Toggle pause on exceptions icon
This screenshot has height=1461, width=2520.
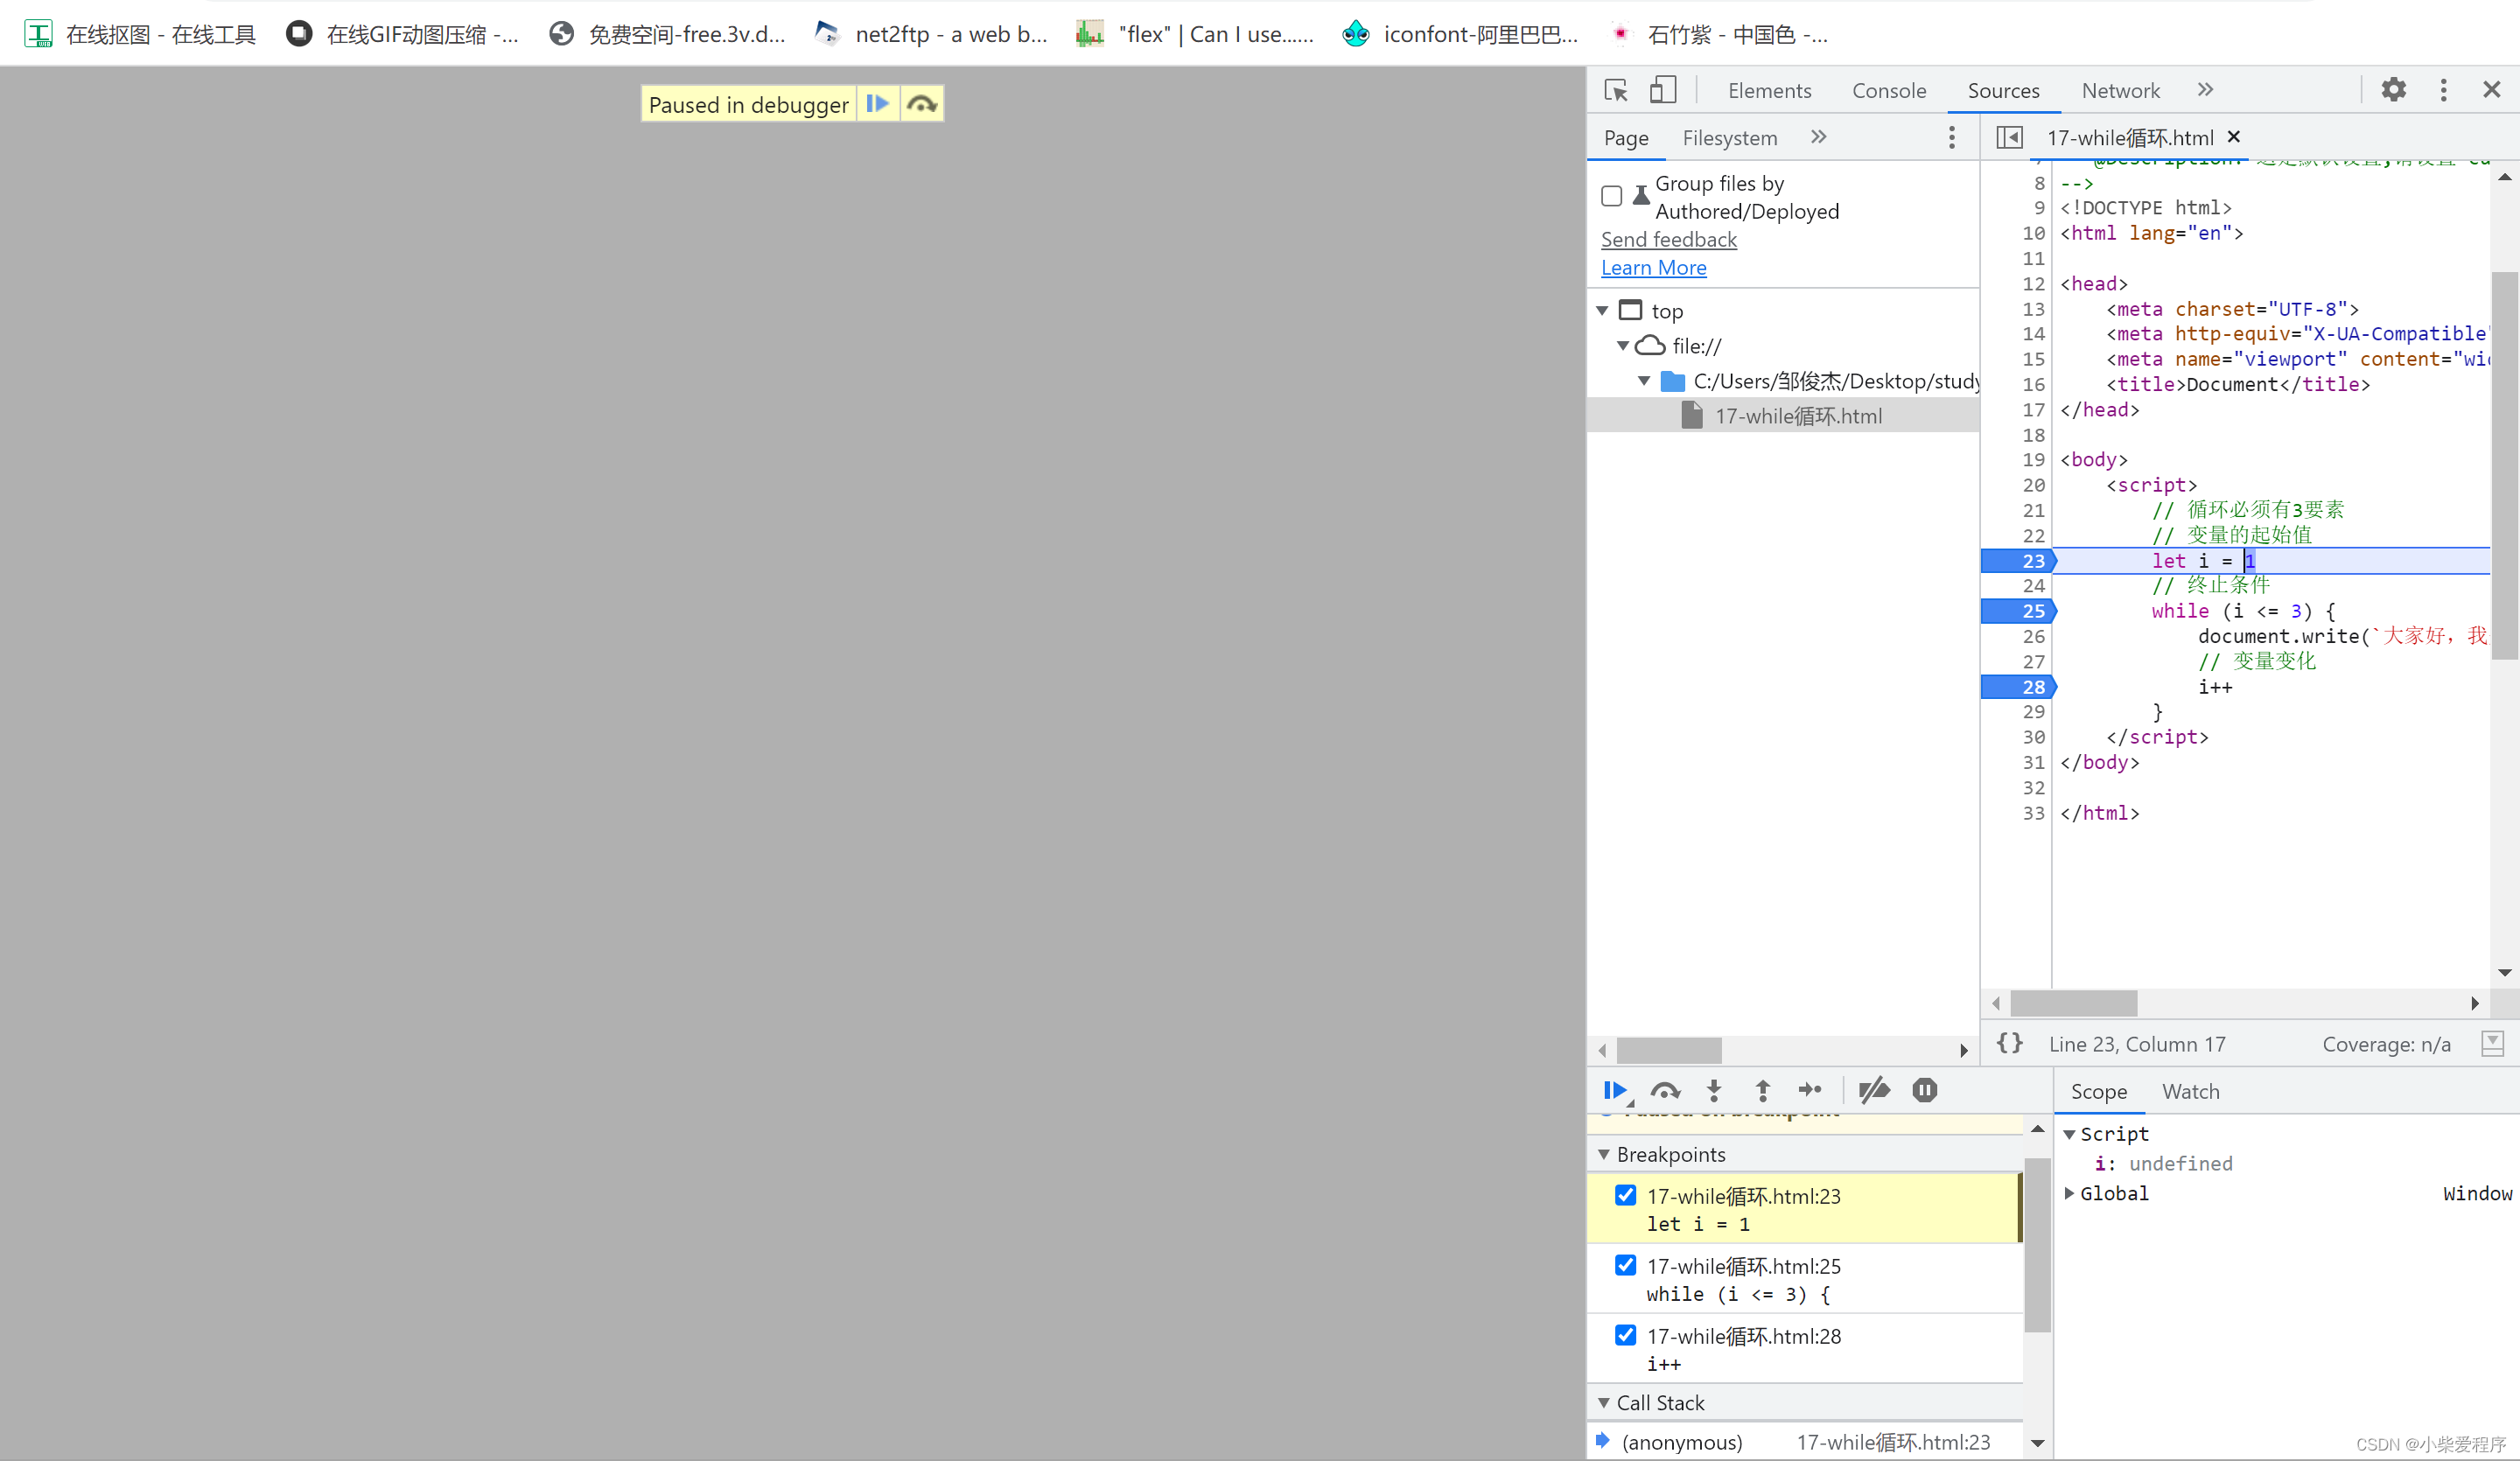click(1924, 1090)
